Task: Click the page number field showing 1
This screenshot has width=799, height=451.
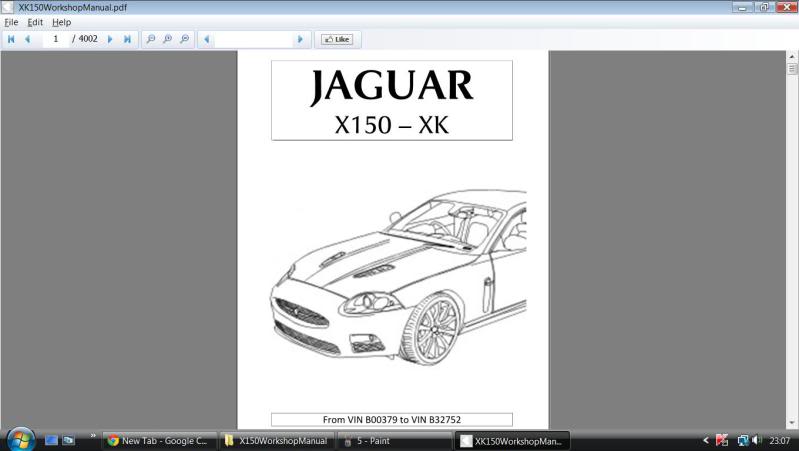Action: click(56, 39)
